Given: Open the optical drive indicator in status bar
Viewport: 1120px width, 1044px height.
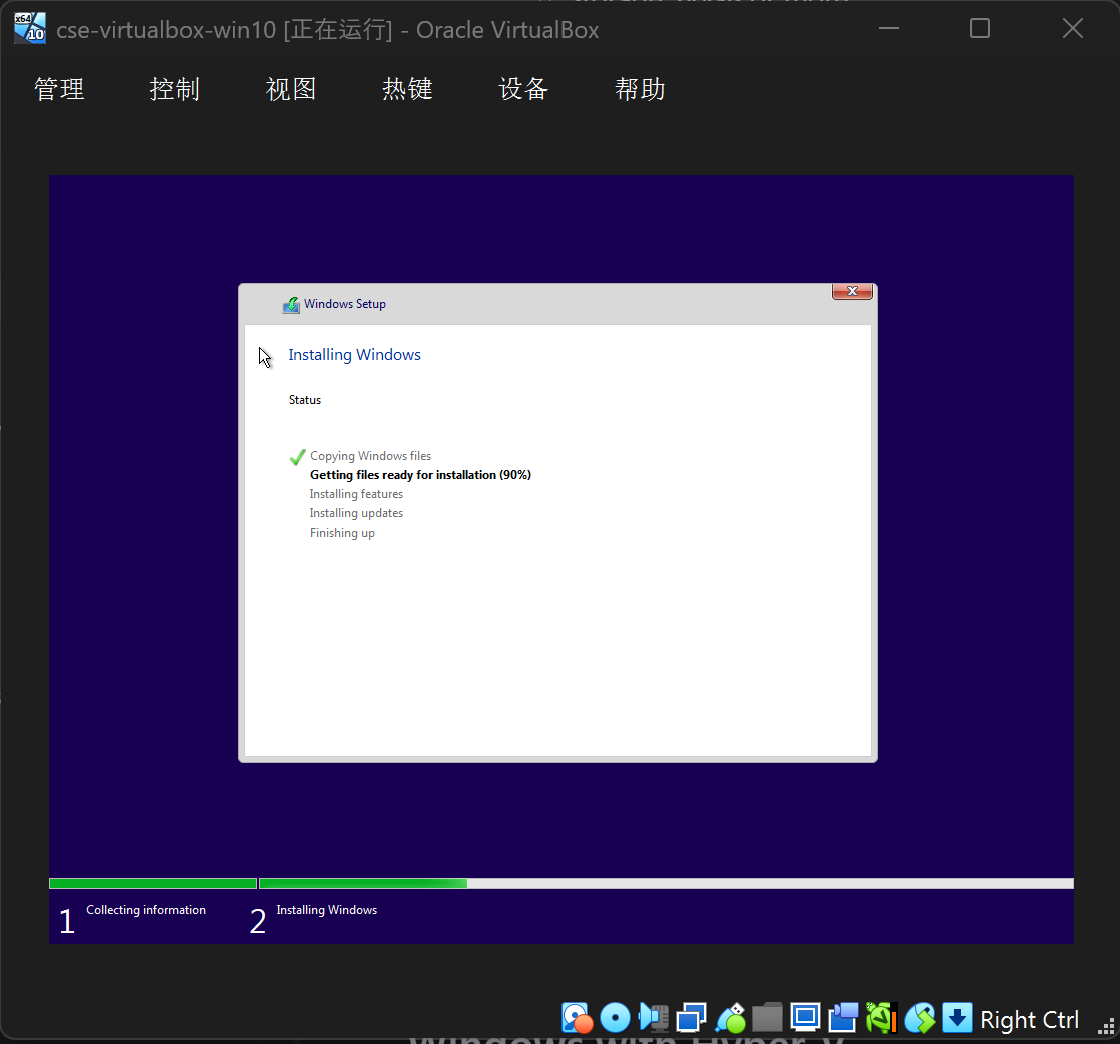Looking at the screenshot, I should tap(615, 1018).
